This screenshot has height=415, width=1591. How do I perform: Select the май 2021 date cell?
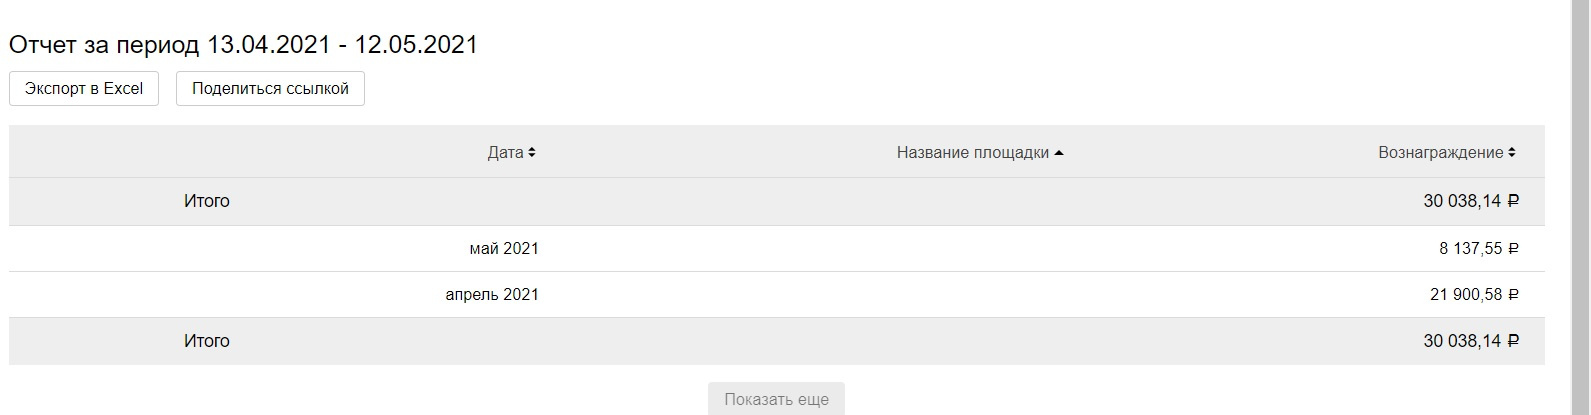click(x=504, y=249)
